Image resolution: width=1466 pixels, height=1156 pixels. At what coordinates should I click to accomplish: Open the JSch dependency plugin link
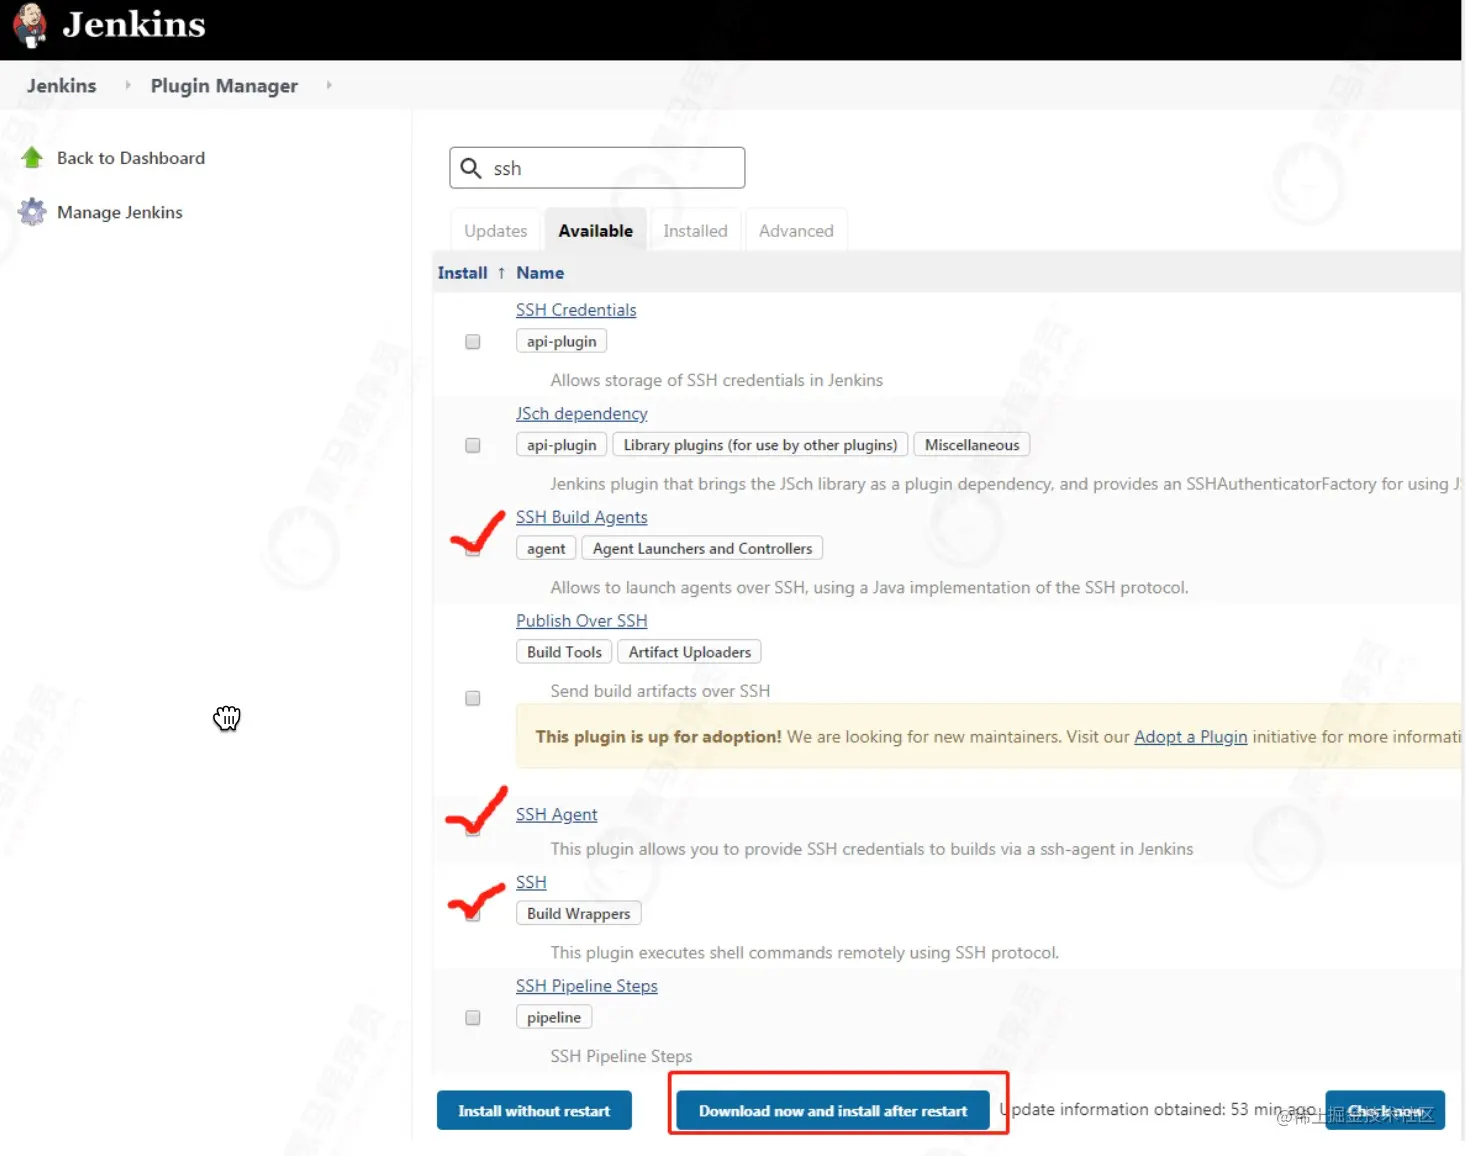[581, 414]
